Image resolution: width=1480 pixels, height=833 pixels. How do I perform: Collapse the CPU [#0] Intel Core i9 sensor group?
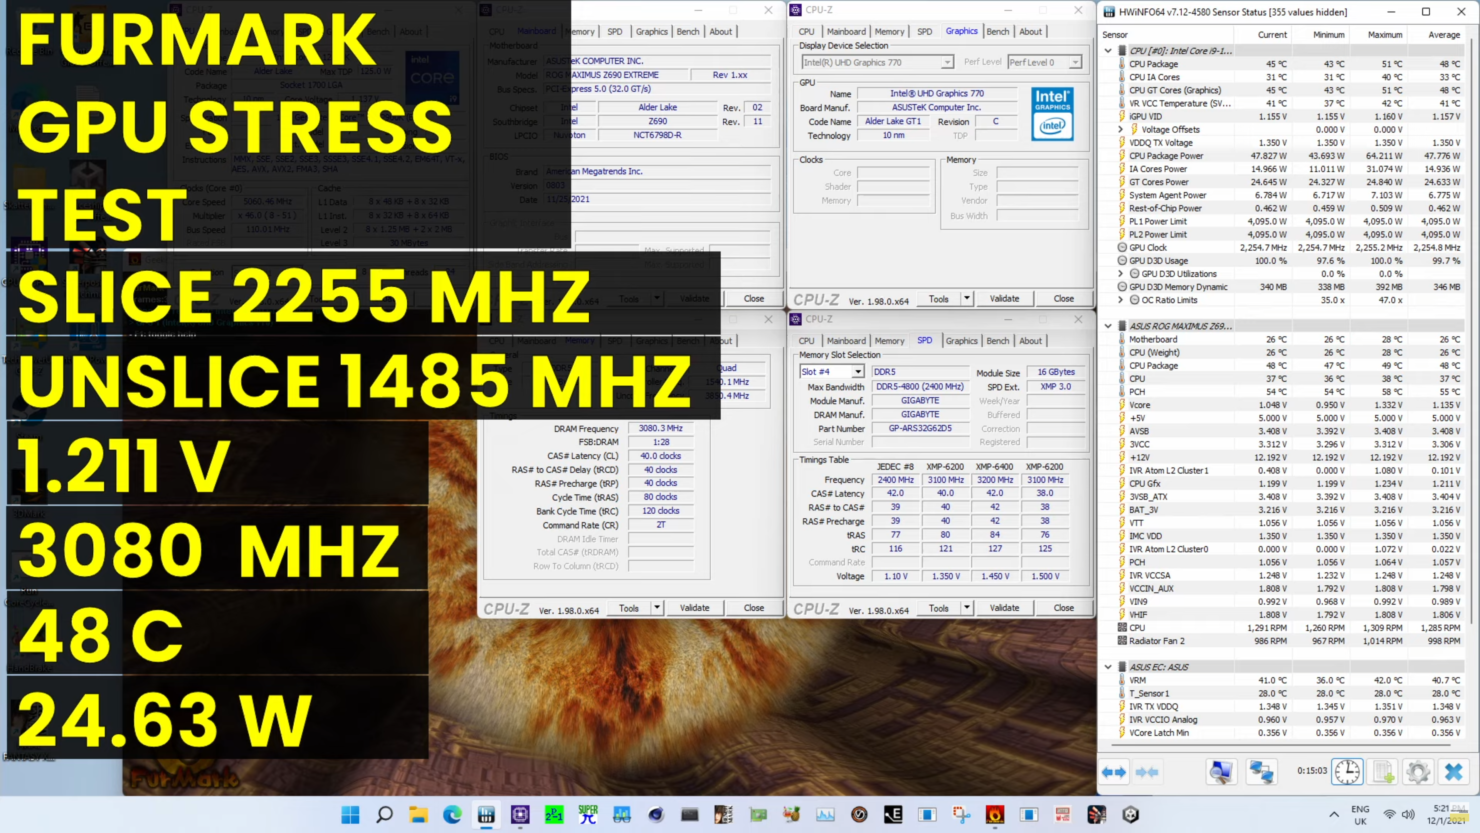click(1108, 50)
